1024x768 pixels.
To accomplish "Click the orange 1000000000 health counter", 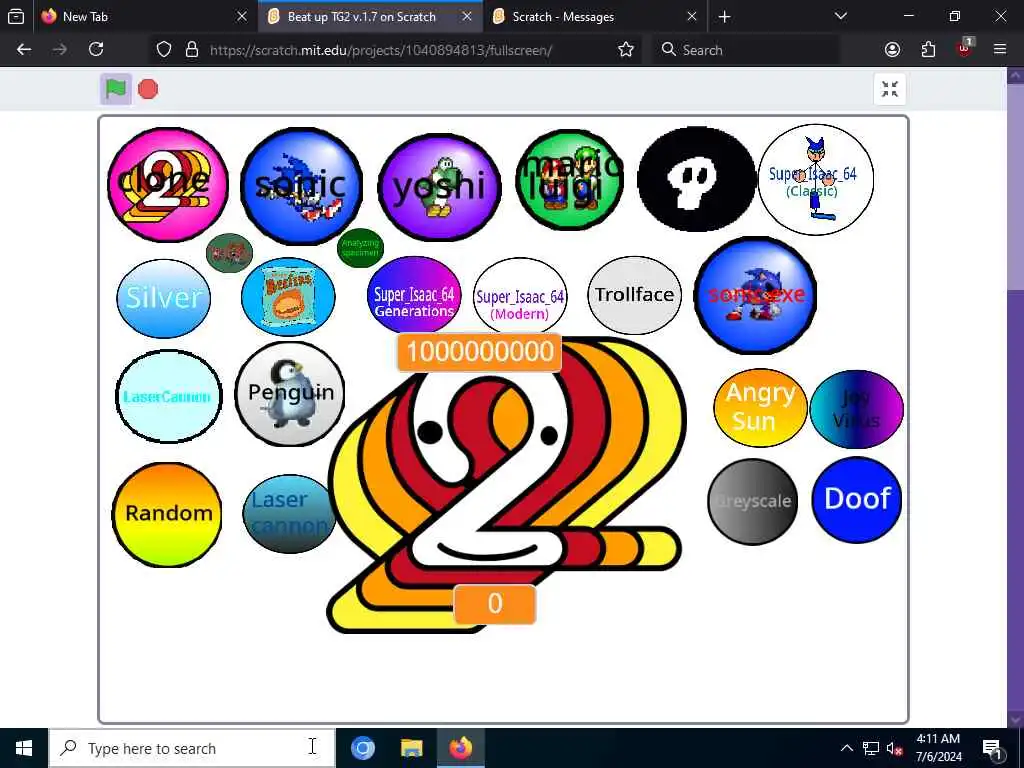I will point(479,352).
